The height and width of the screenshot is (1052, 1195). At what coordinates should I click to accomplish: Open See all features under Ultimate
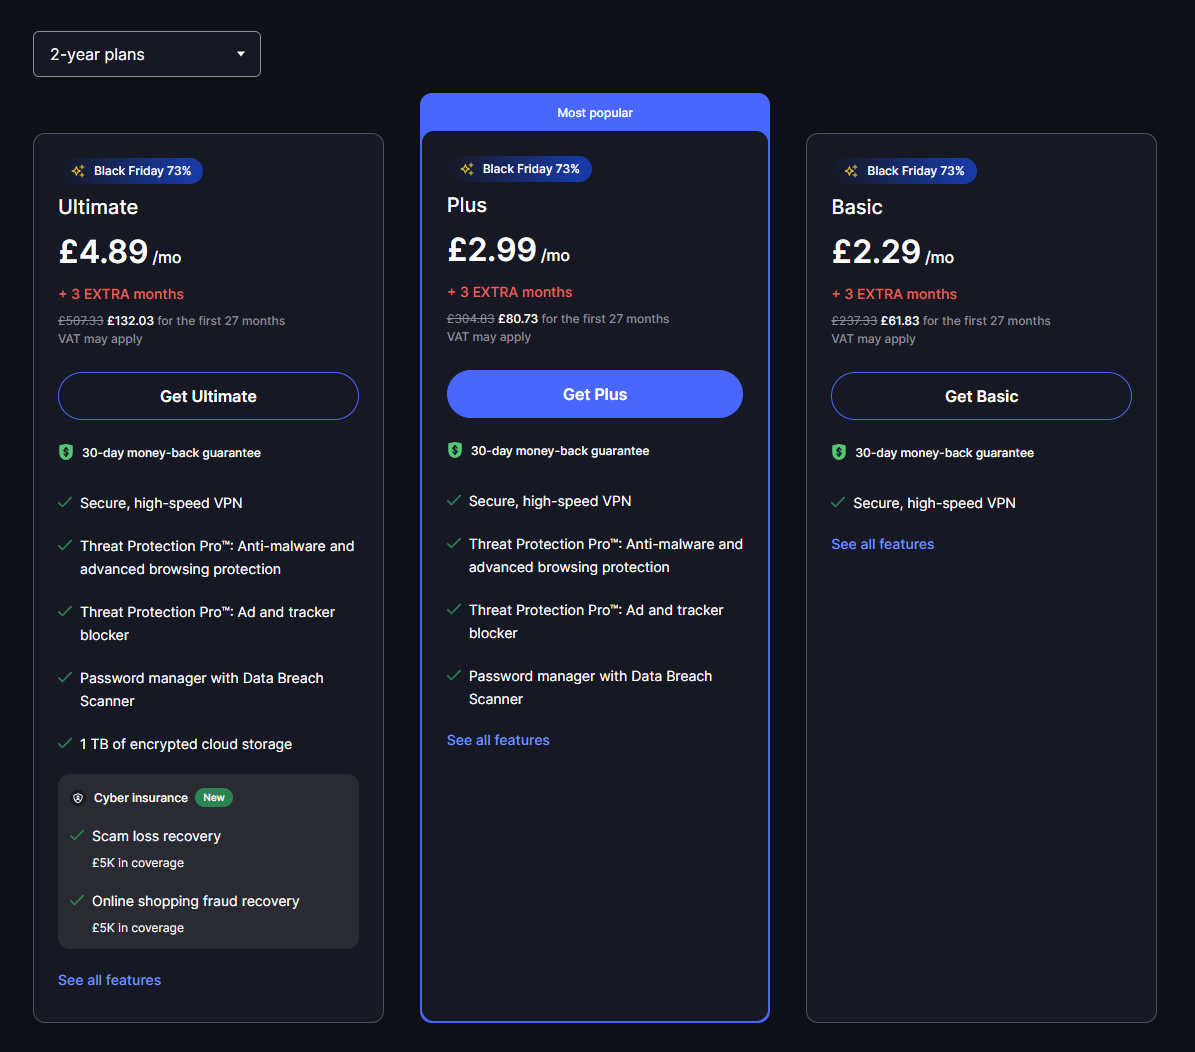pos(109,980)
